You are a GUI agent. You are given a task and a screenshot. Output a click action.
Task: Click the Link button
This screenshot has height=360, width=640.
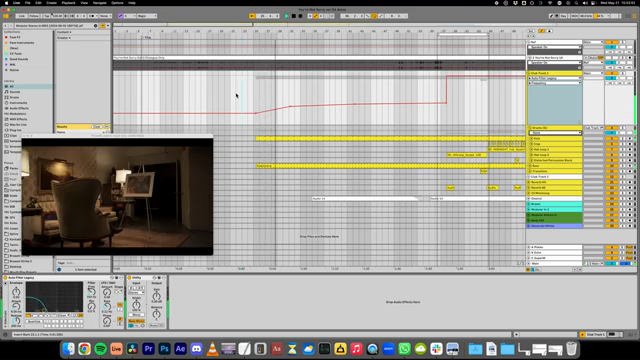click(22, 16)
